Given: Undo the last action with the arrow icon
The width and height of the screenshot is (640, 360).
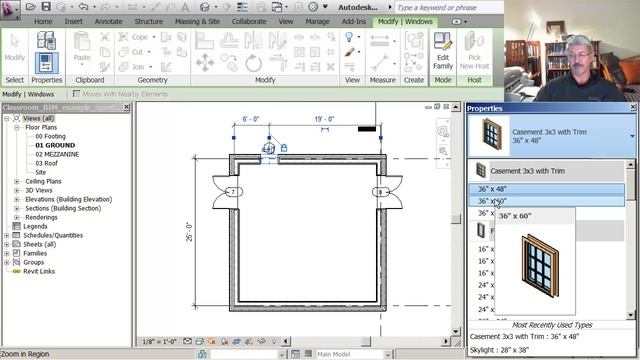Looking at the screenshot, I should coord(84,7).
